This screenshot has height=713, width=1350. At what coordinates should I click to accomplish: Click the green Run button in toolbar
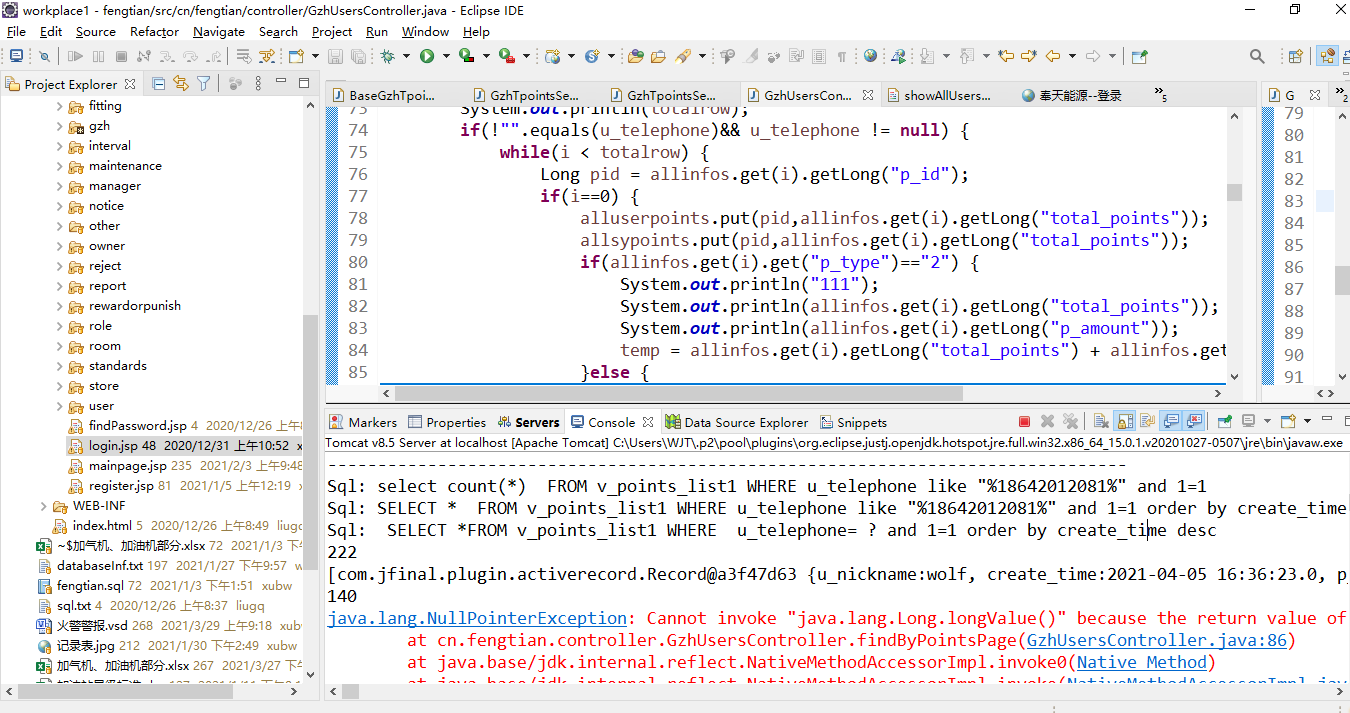[x=427, y=57]
